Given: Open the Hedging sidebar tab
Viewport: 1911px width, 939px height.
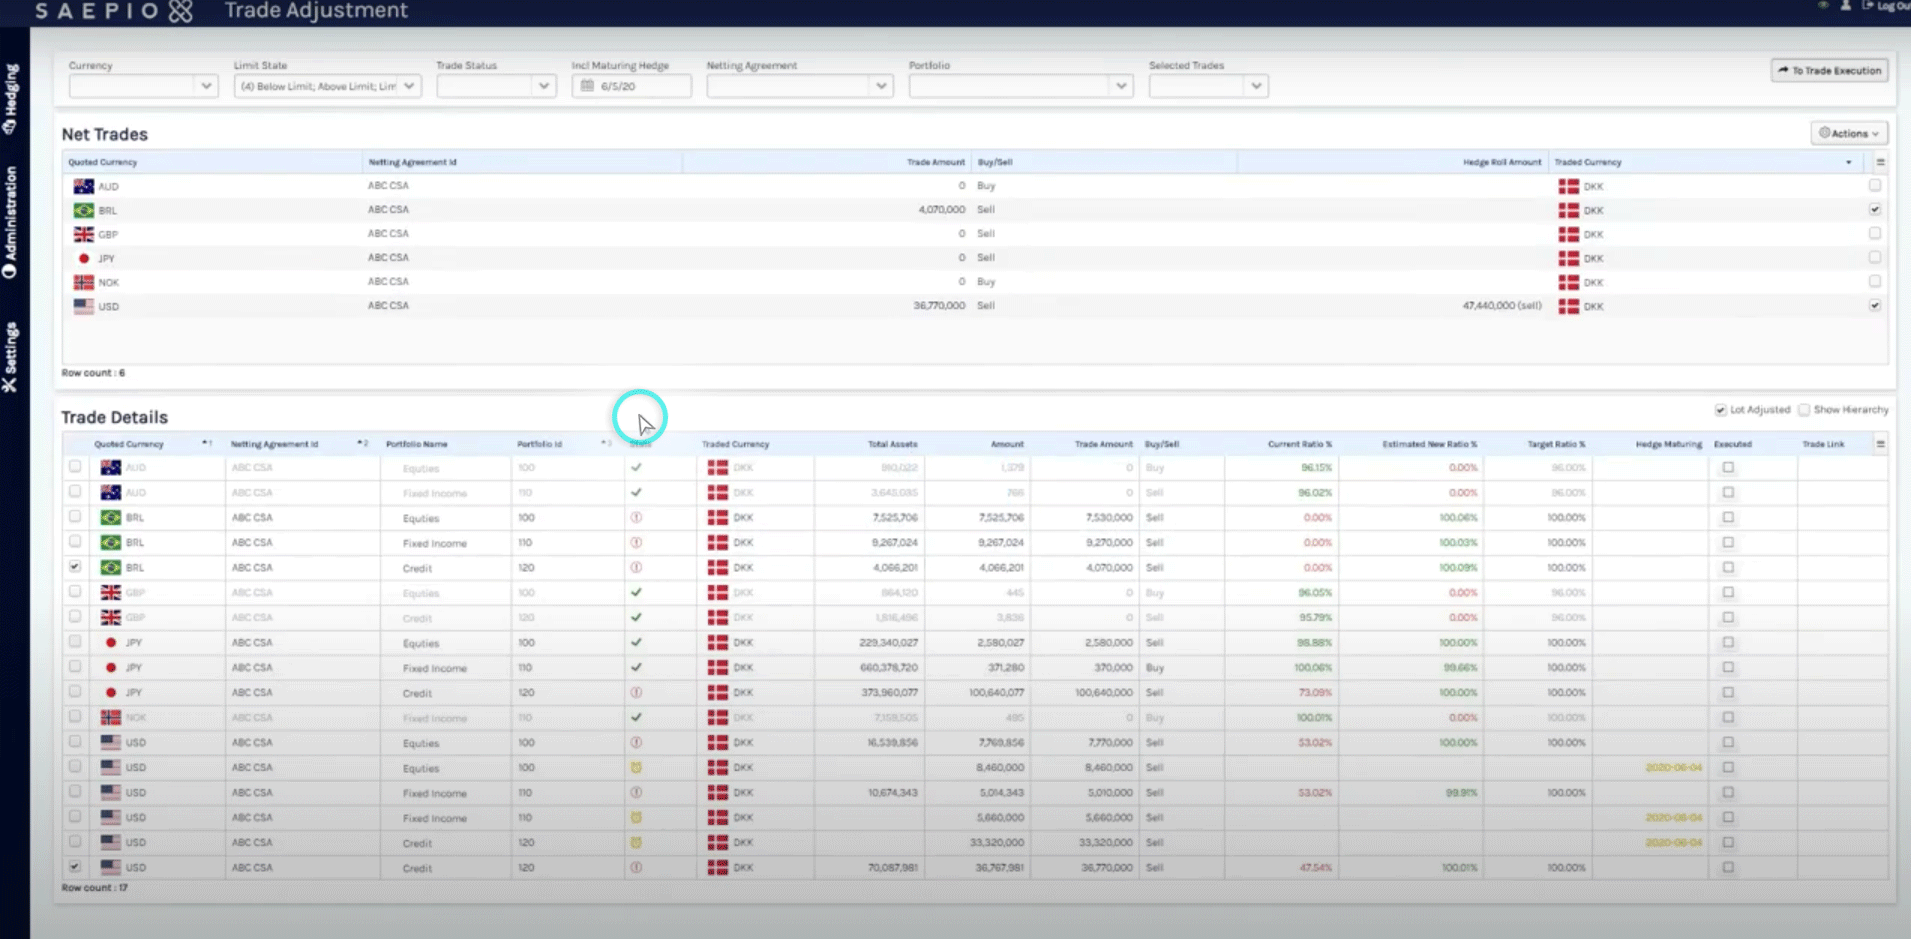Looking at the screenshot, I should tap(11, 99).
